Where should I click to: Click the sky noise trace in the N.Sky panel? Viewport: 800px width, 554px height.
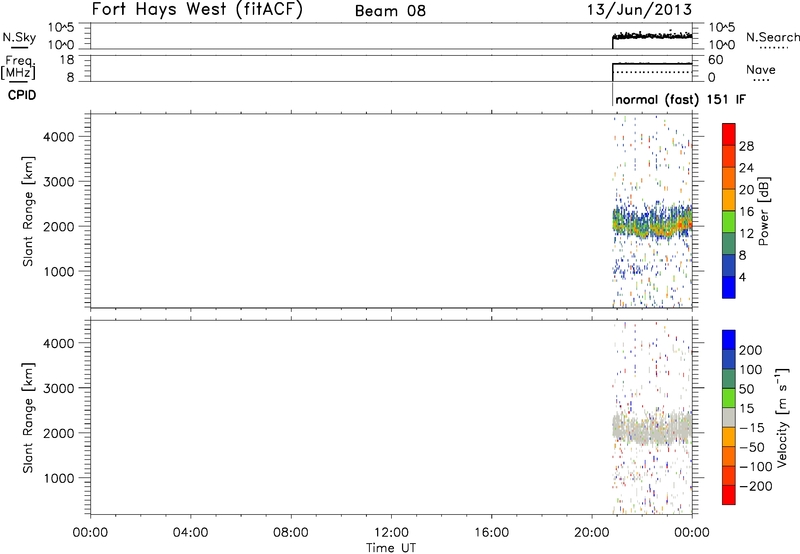652,36
